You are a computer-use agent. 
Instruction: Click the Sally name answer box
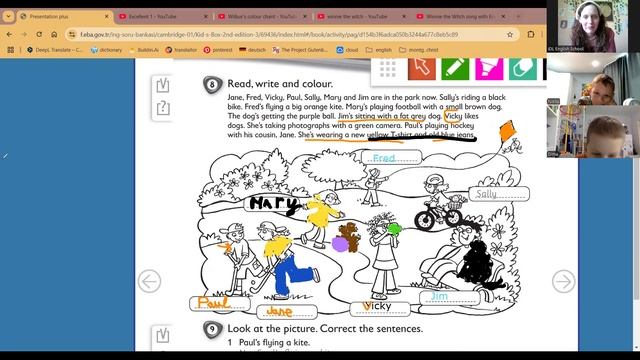coord(499,194)
